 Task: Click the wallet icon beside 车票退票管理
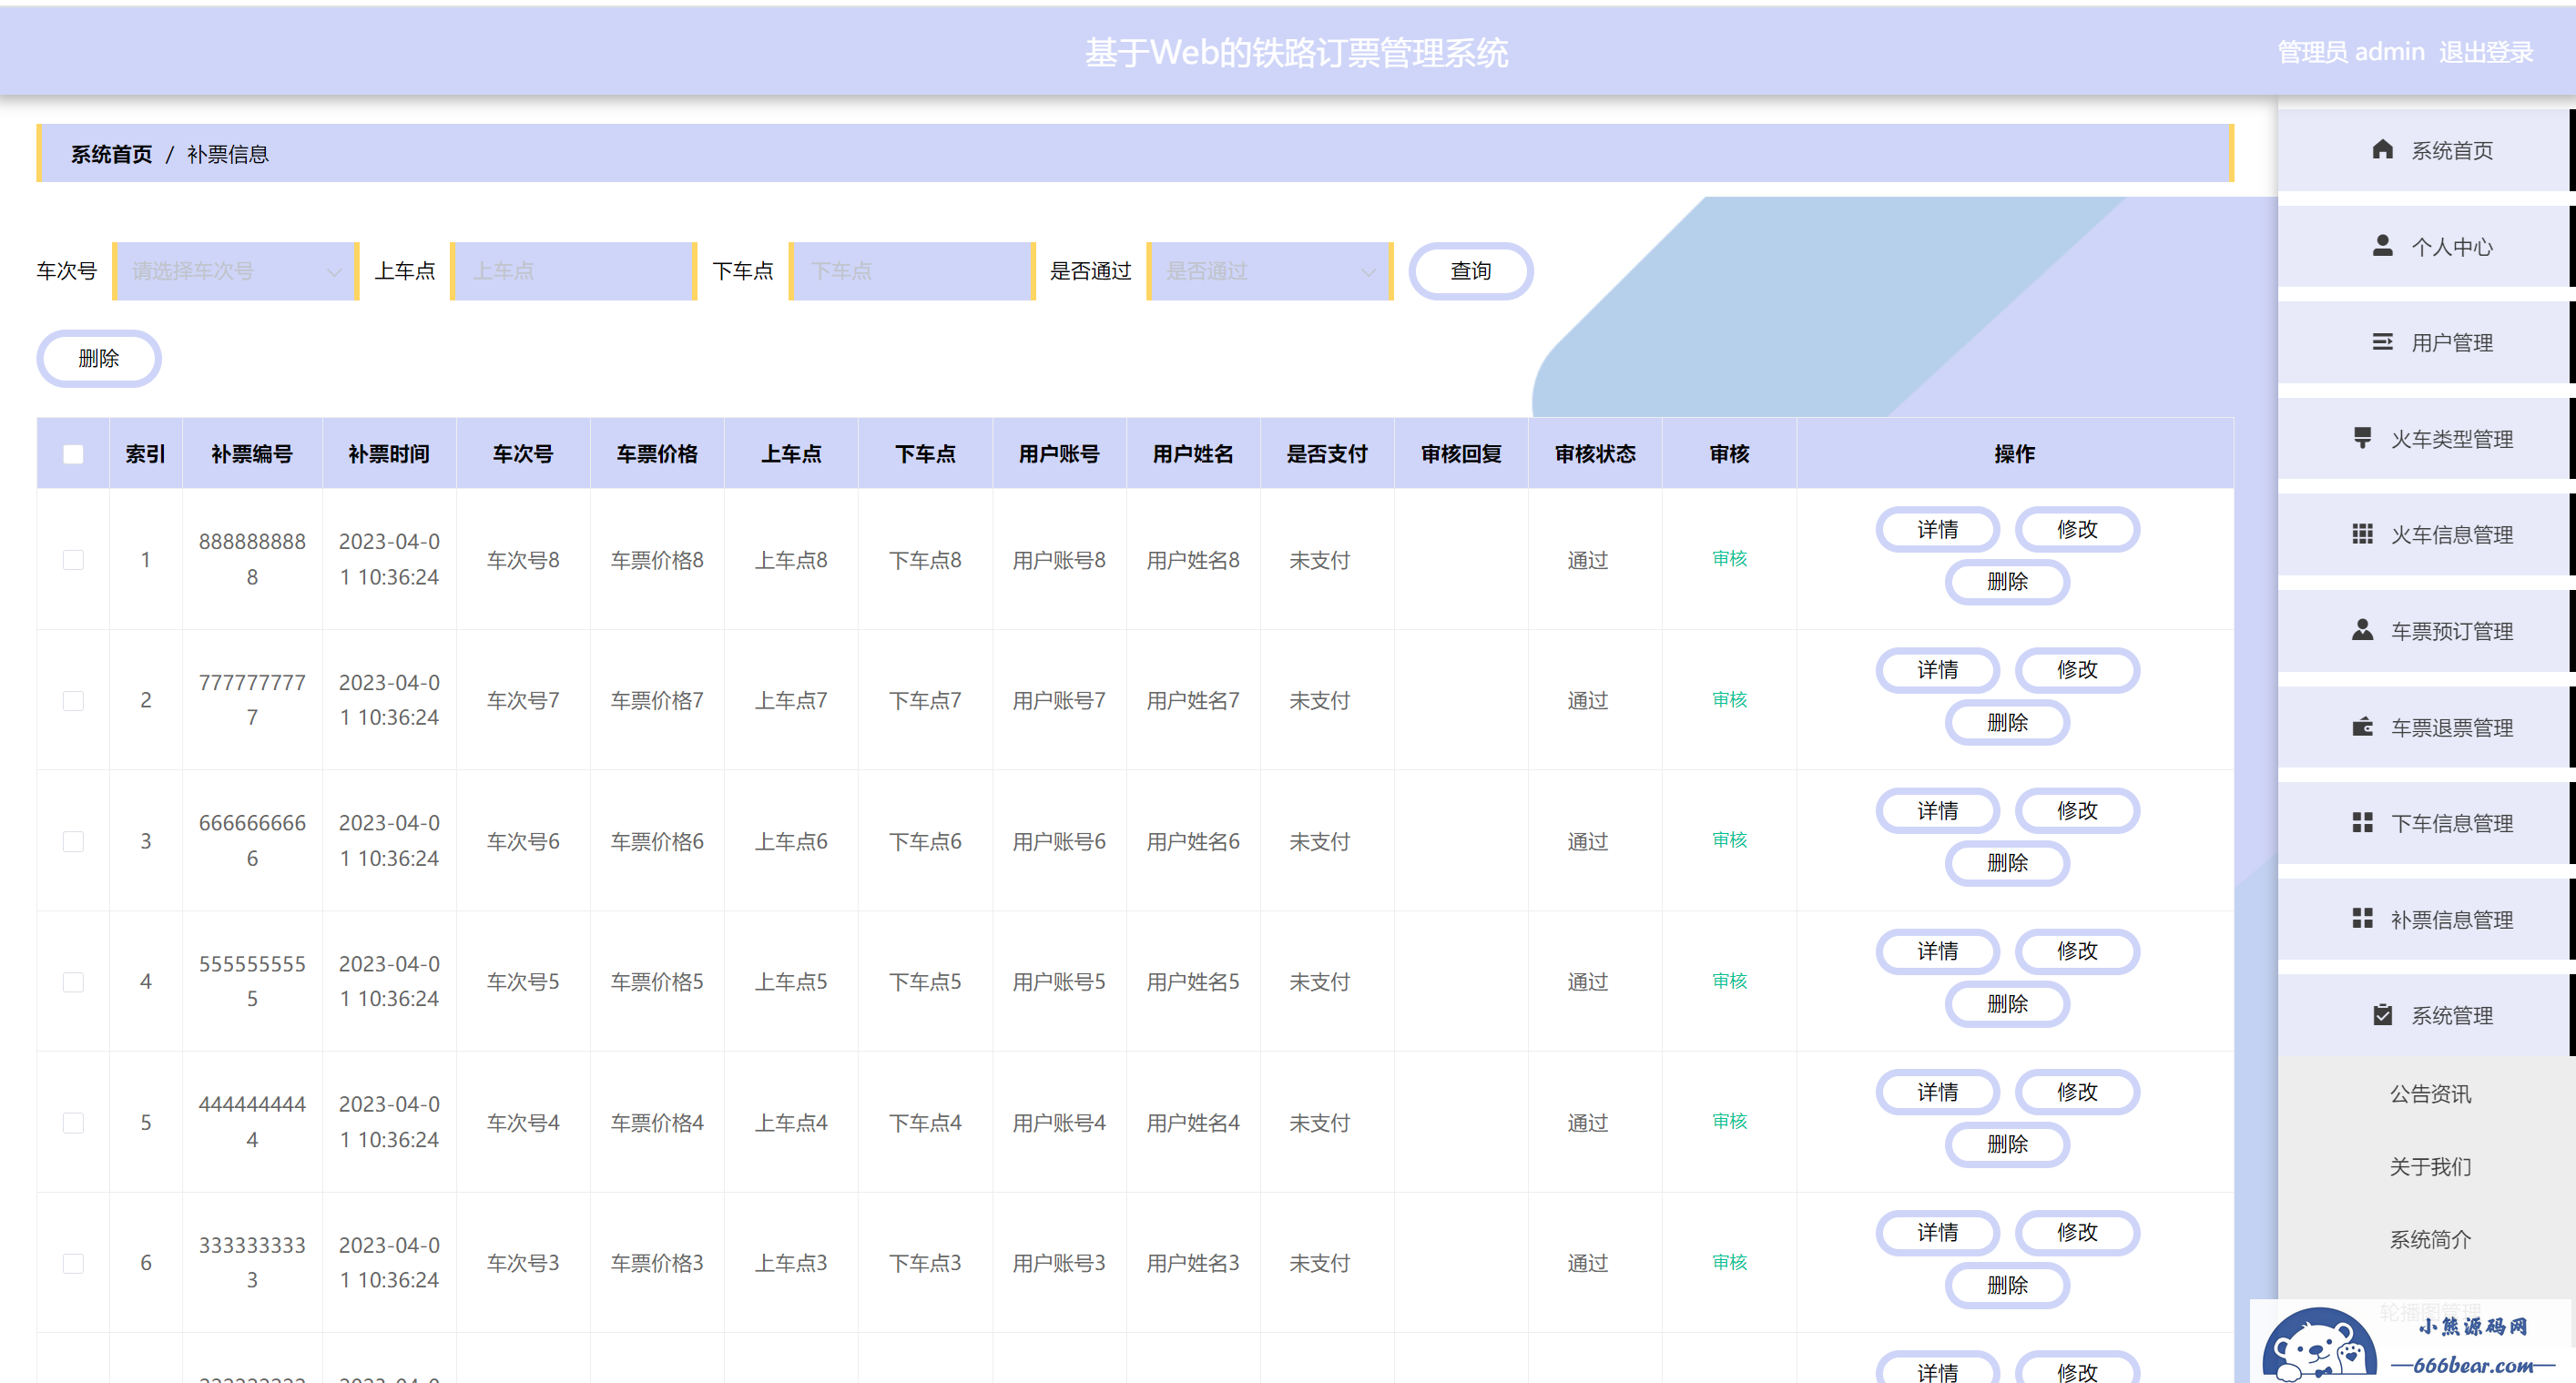[2362, 727]
